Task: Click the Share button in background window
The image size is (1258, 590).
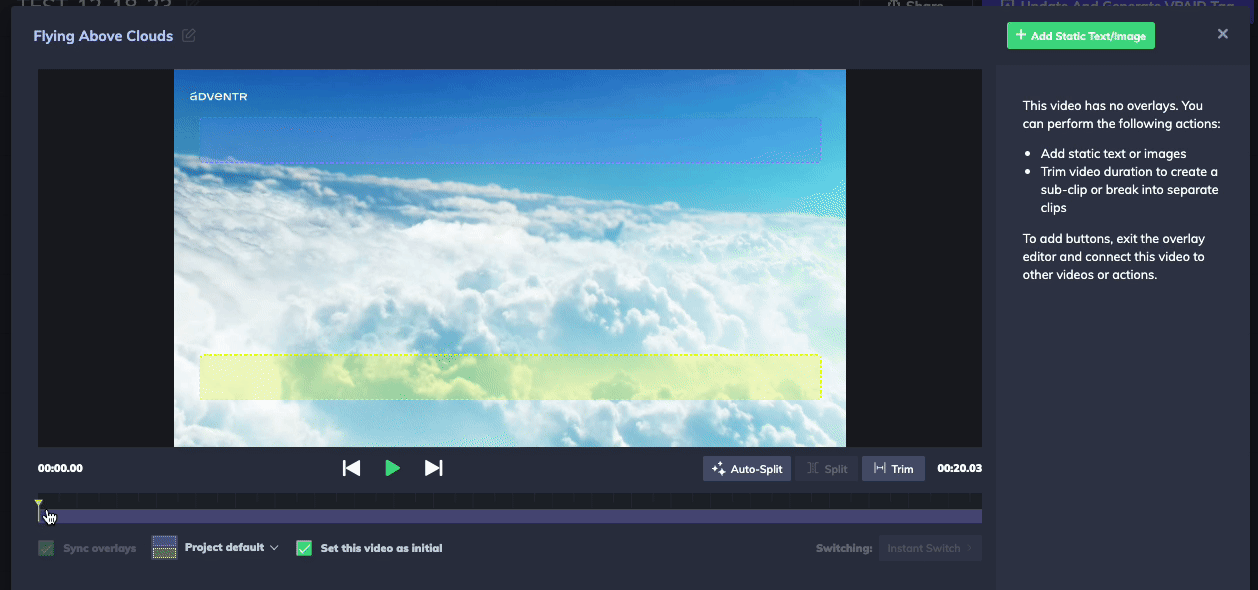Action: coord(915,4)
